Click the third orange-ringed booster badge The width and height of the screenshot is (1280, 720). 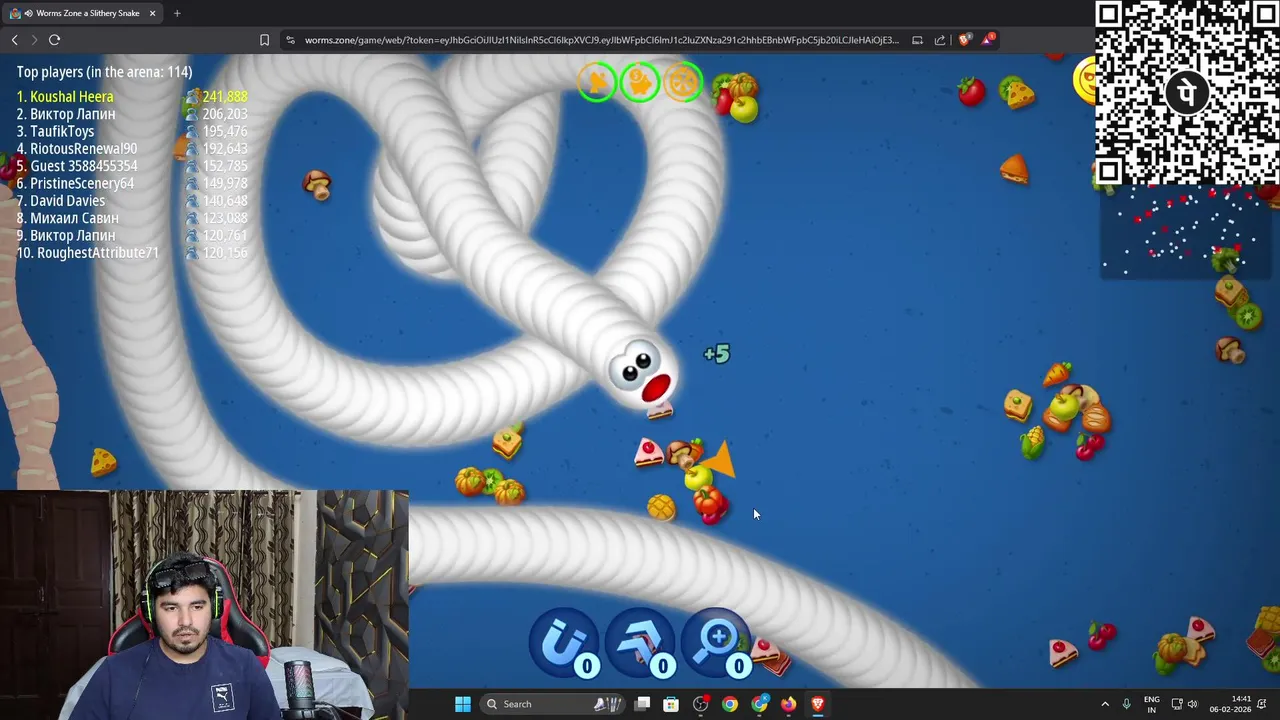tap(684, 82)
